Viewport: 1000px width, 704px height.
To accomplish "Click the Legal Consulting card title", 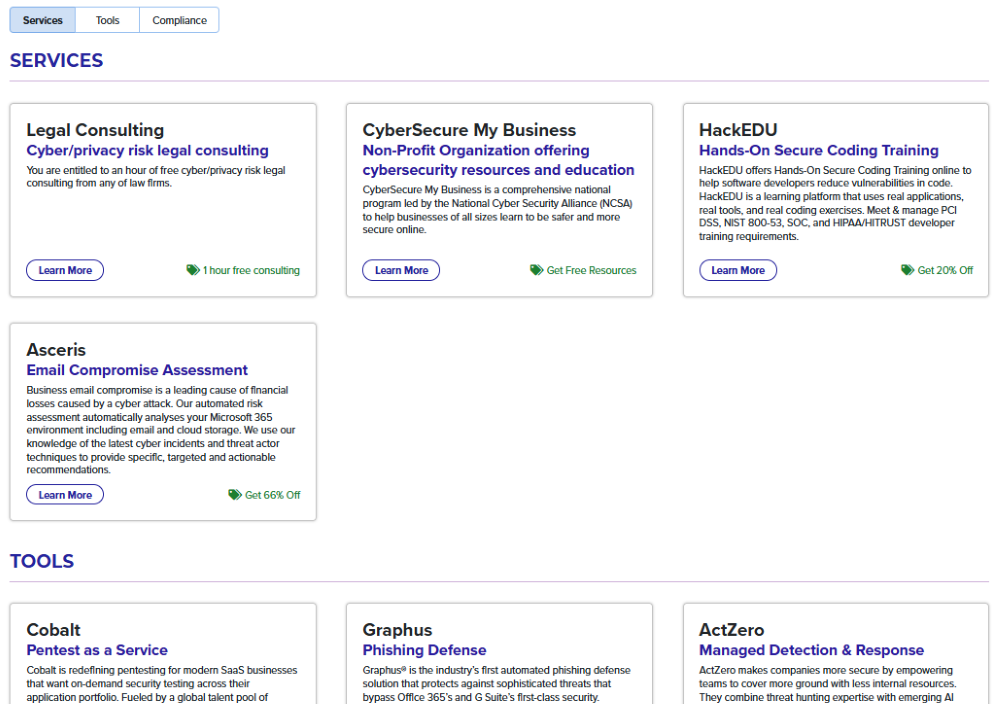I will coord(95,130).
